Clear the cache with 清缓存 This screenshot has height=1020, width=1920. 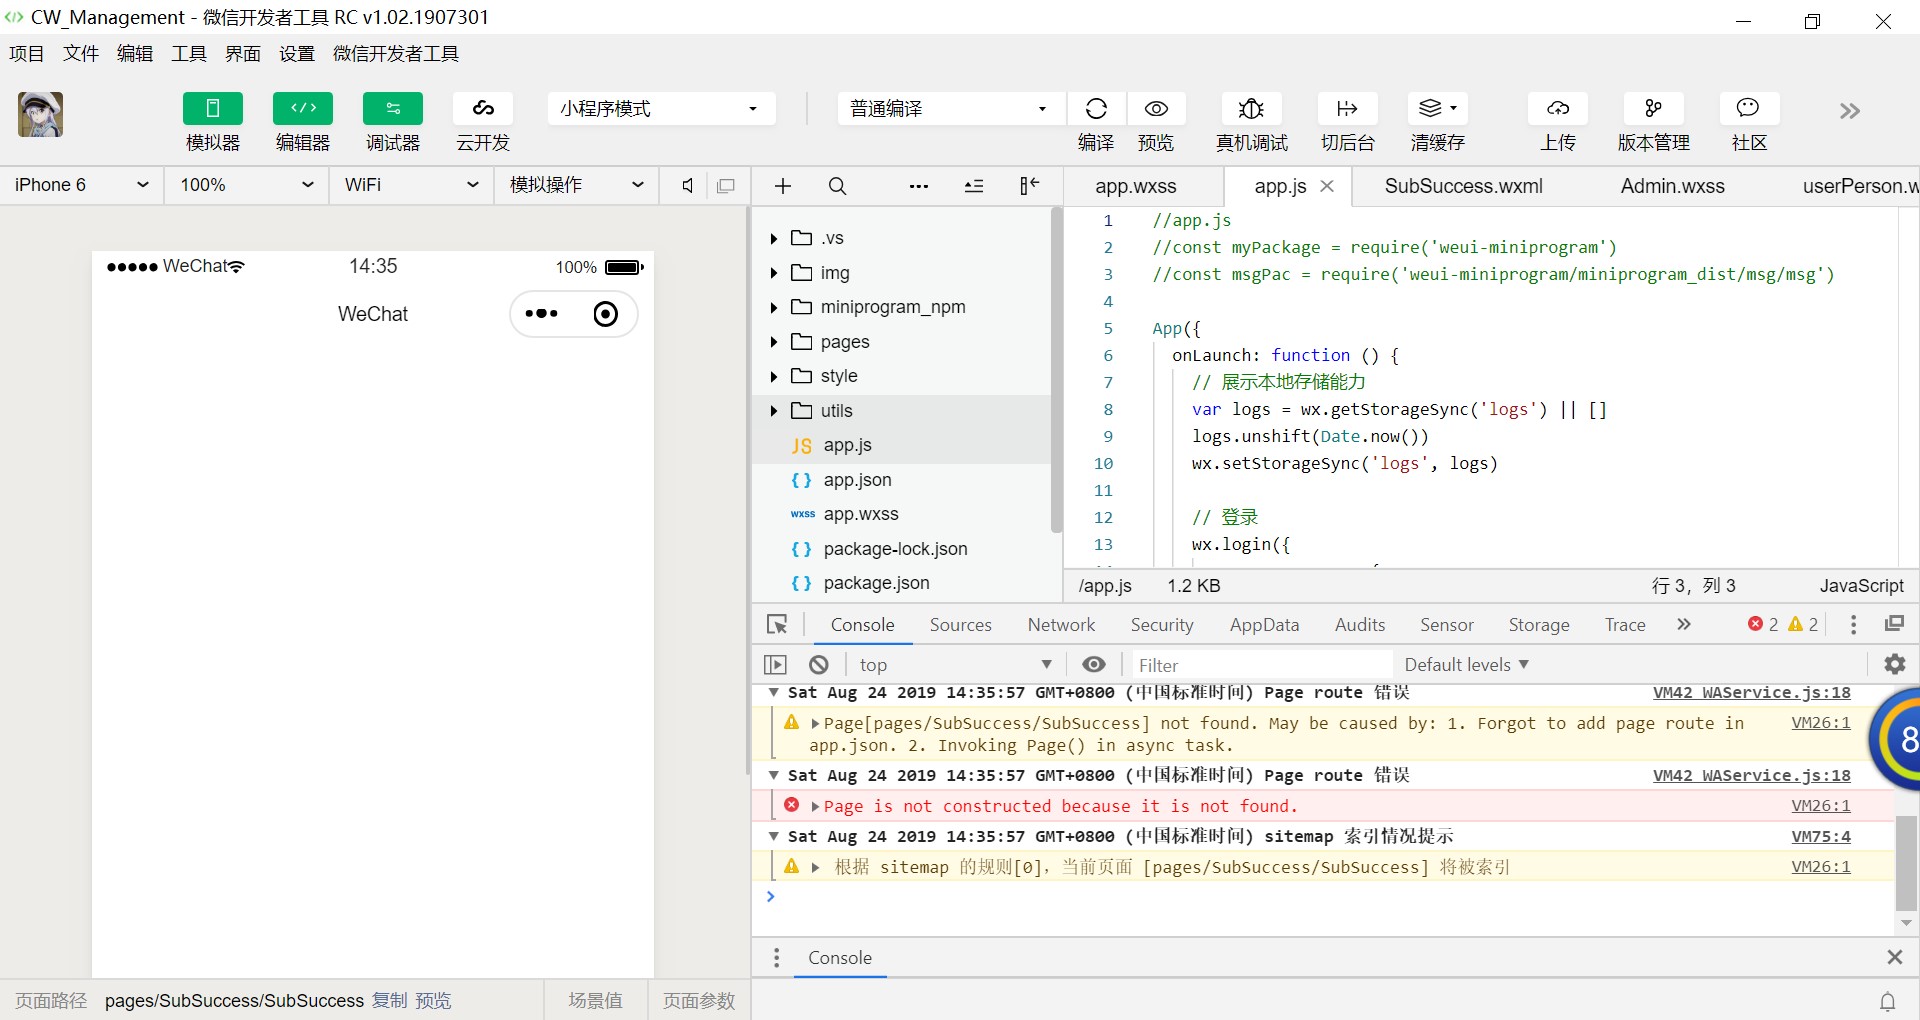[1436, 122]
